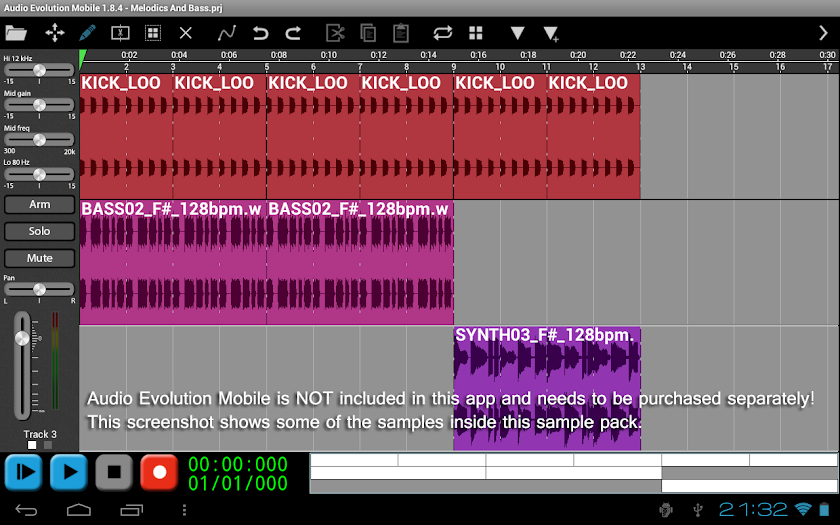Arm Track 3 for recording

[40, 205]
